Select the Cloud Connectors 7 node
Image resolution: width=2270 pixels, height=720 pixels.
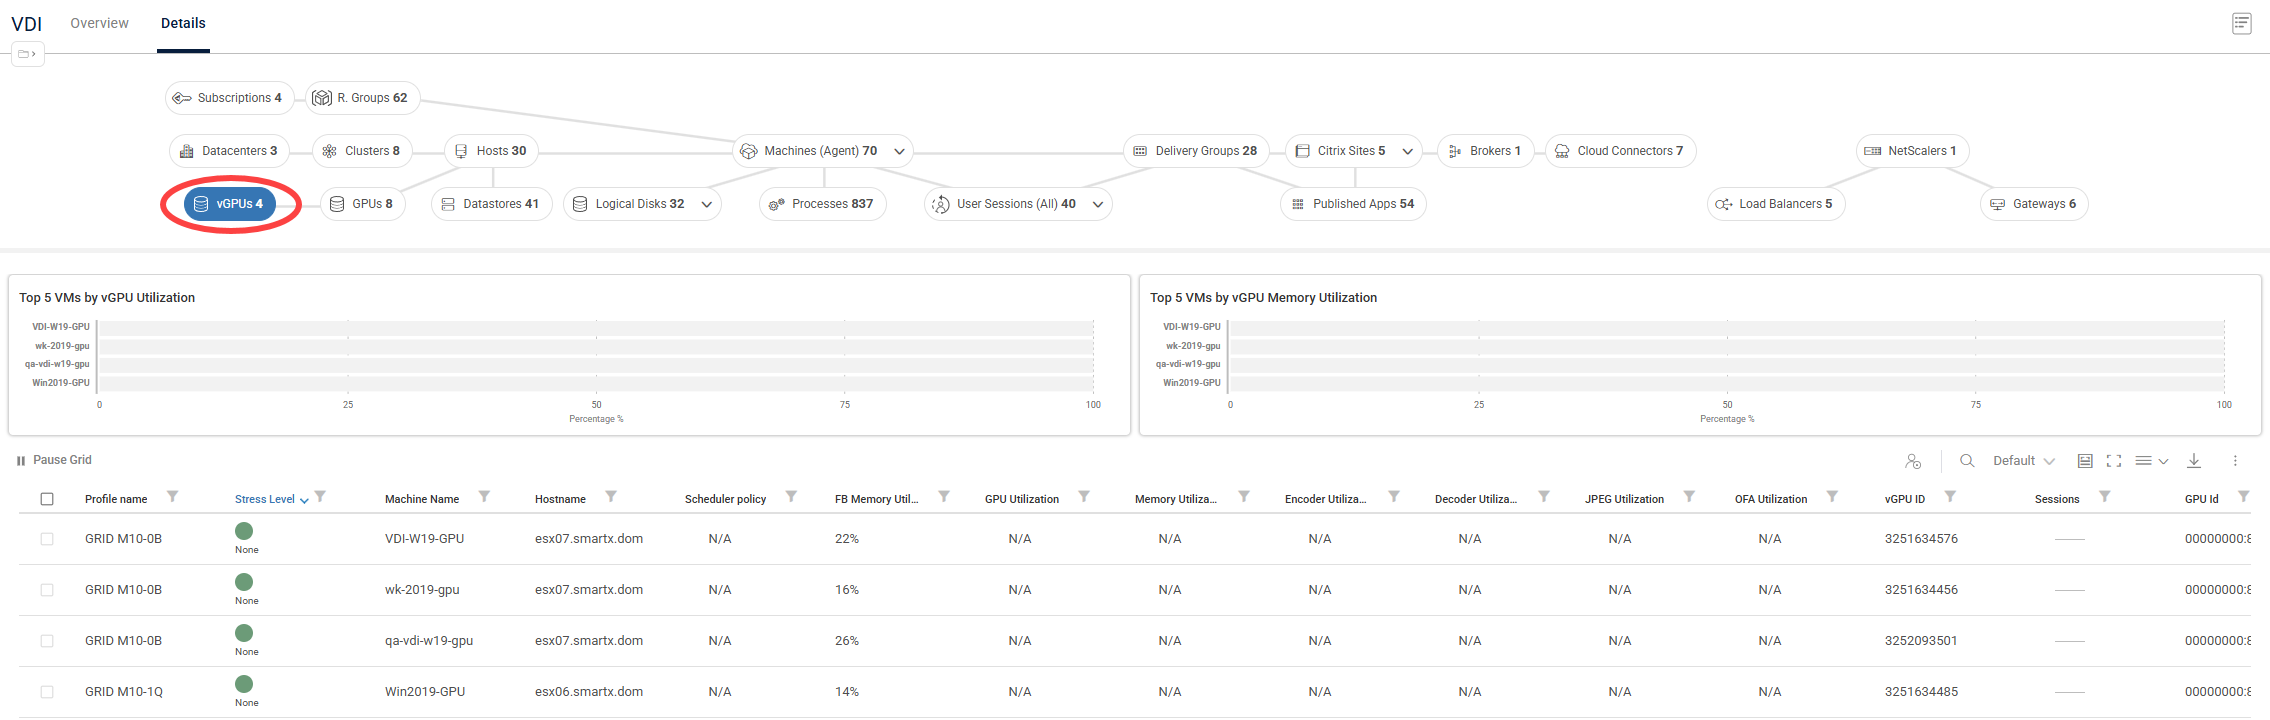(1620, 151)
